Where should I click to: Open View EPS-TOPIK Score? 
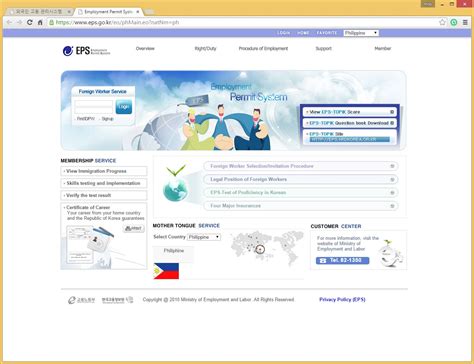pyautogui.click(x=350, y=112)
